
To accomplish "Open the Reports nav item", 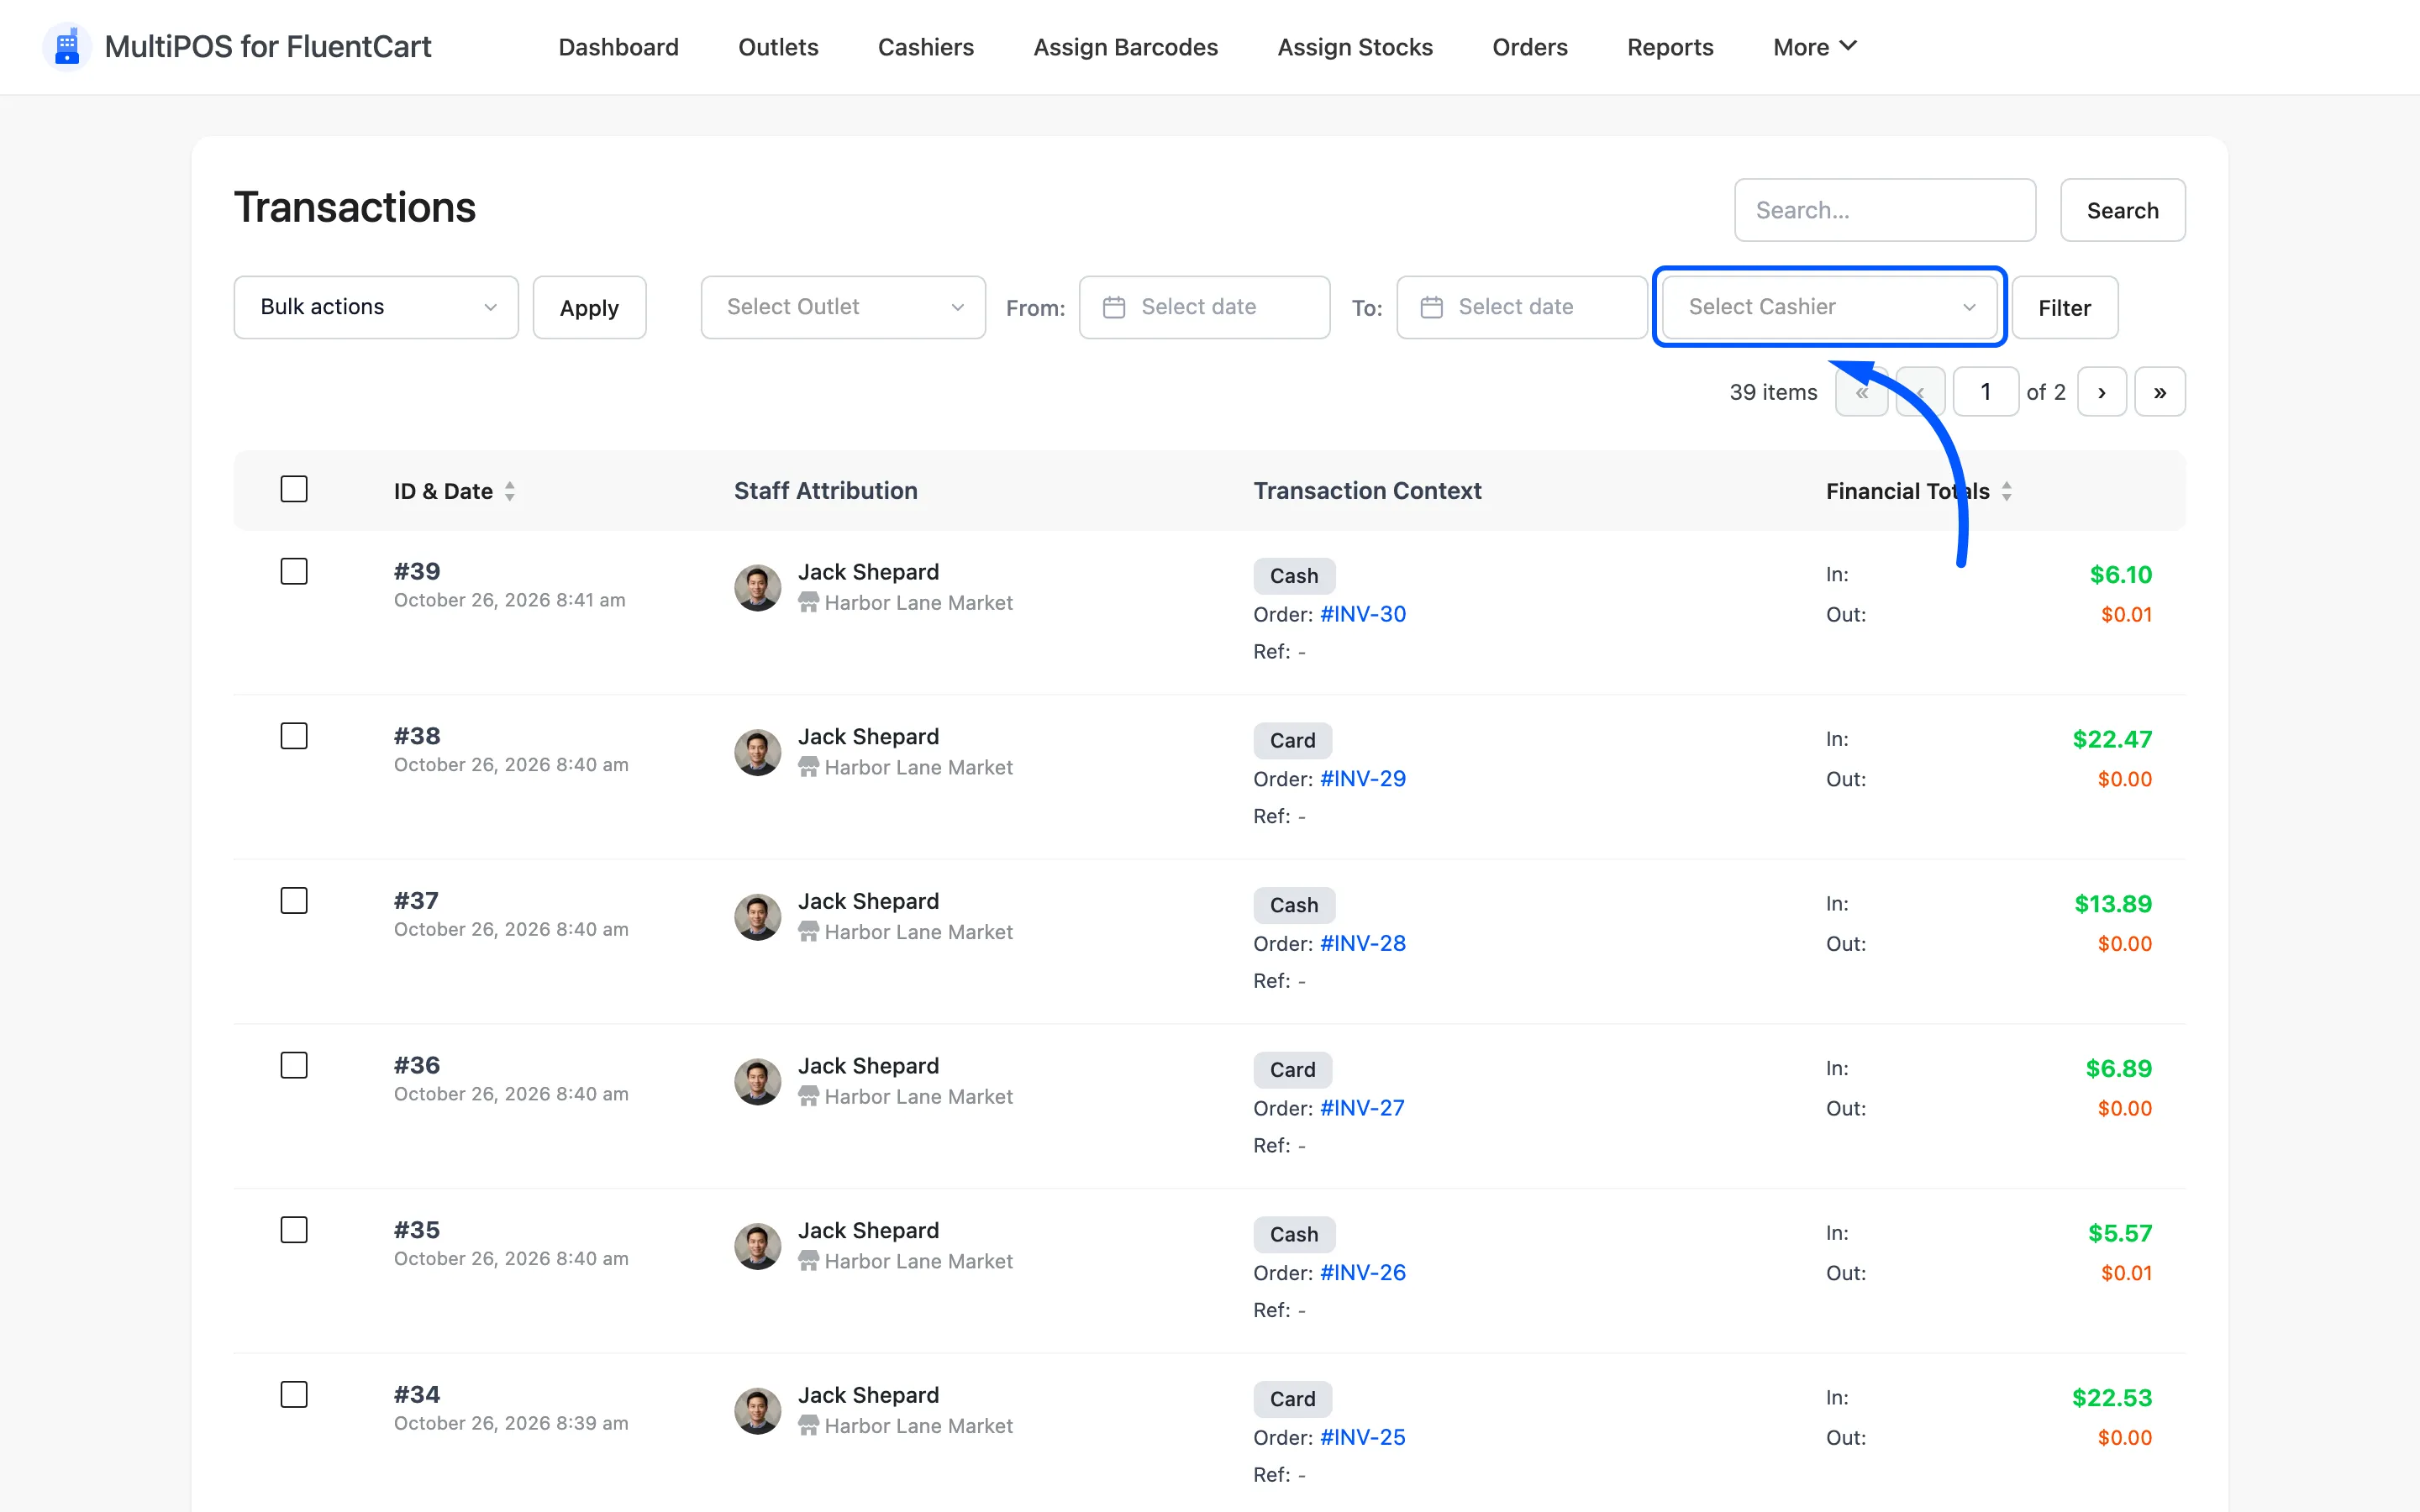I will (x=1669, y=47).
